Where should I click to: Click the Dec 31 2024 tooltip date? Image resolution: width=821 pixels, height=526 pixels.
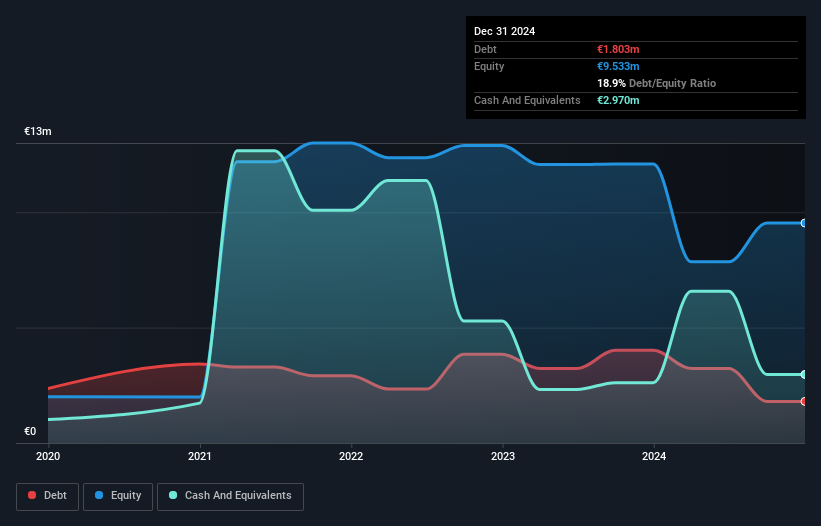(x=504, y=31)
